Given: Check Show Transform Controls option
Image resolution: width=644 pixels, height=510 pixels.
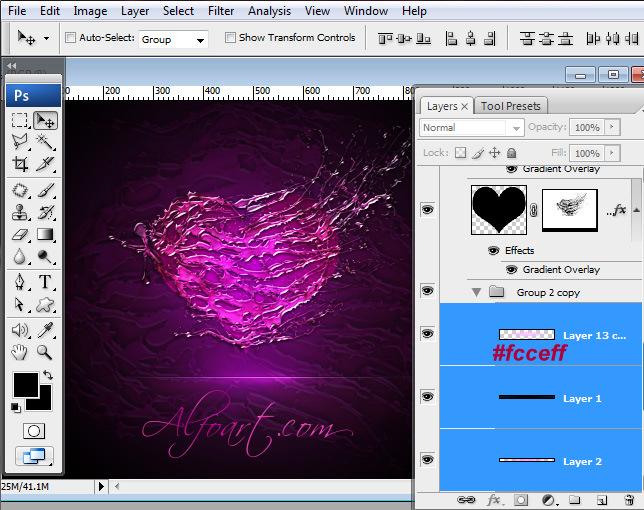Looking at the screenshot, I should 230,38.
